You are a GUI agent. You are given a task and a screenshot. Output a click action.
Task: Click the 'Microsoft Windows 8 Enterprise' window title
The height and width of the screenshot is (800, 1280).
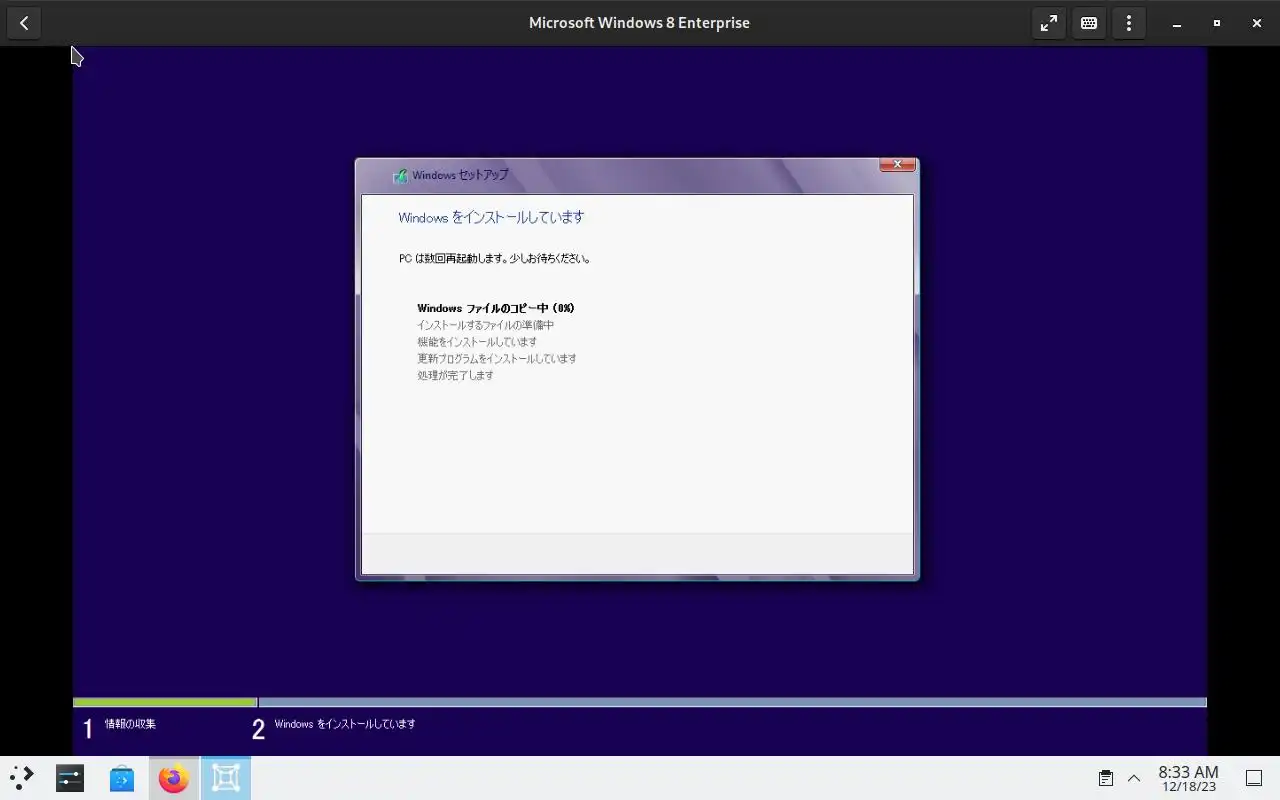pyautogui.click(x=639, y=23)
